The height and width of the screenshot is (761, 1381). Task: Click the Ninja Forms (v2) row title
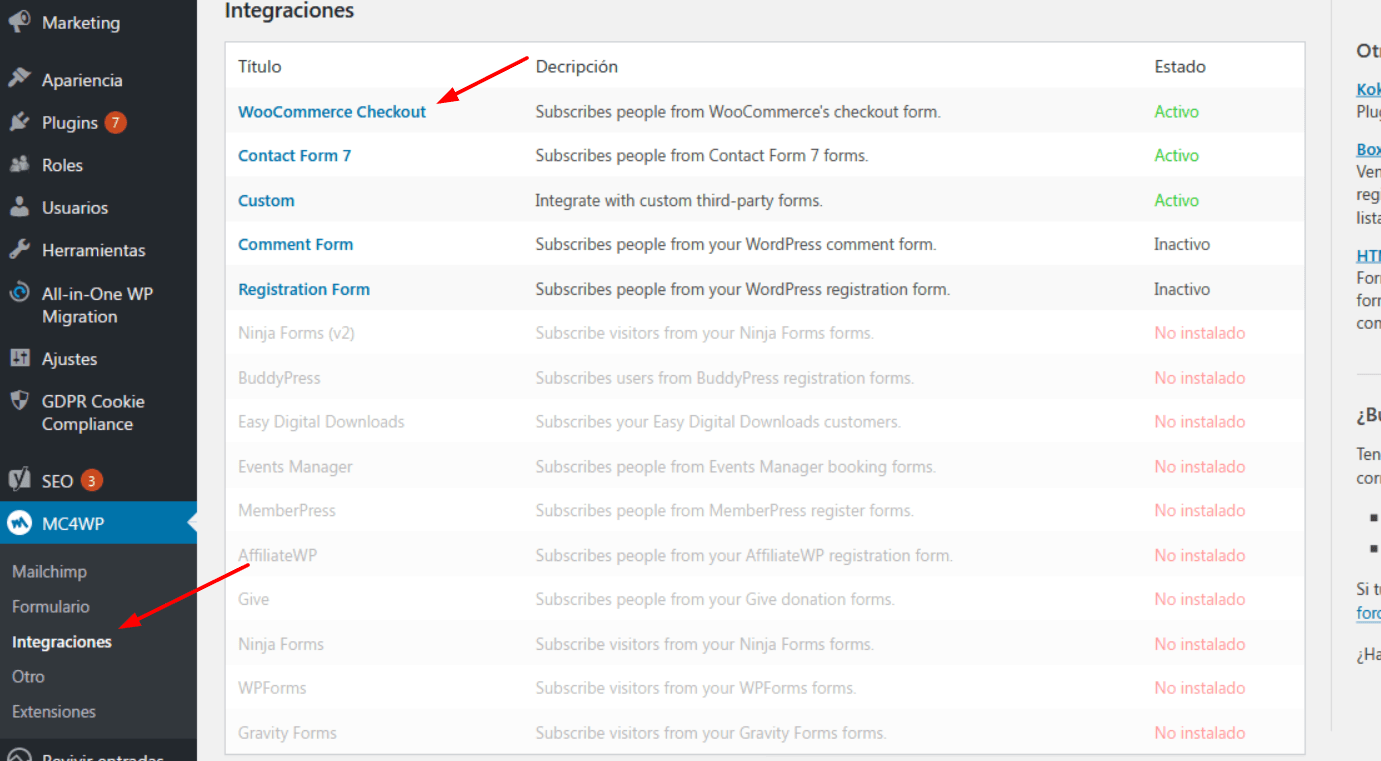pyautogui.click(x=296, y=333)
